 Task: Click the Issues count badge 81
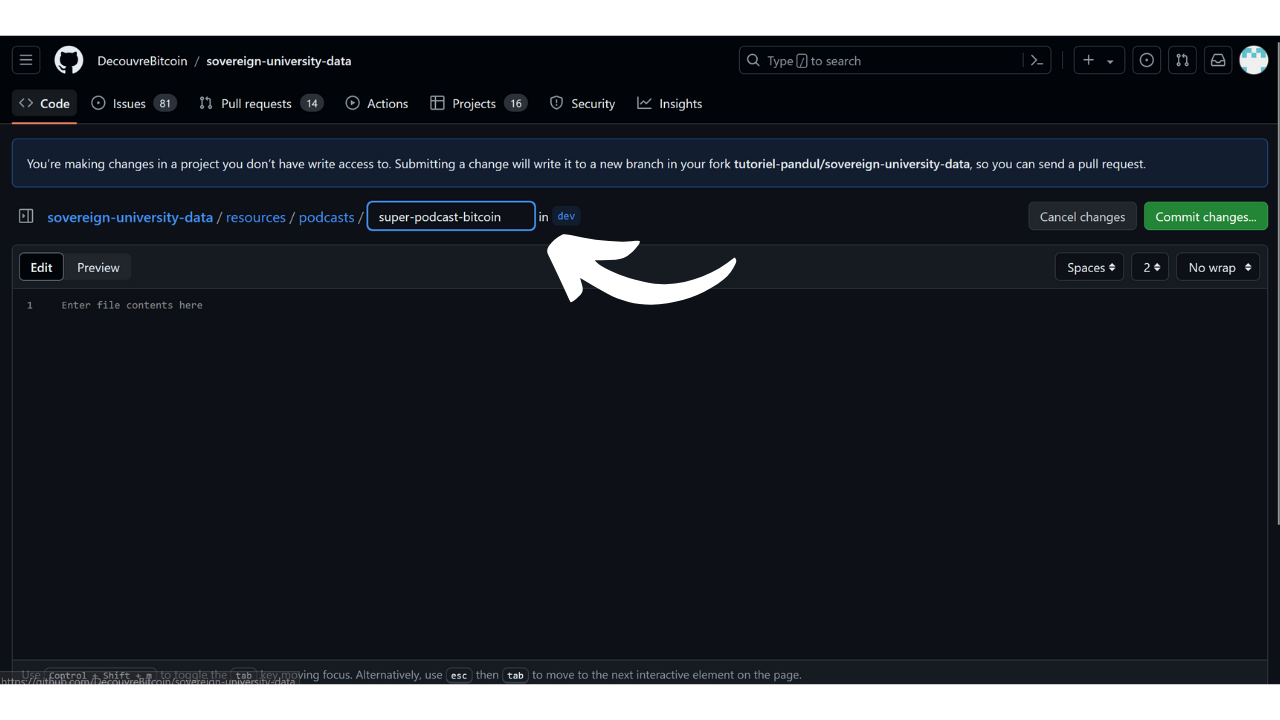tap(165, 103)
